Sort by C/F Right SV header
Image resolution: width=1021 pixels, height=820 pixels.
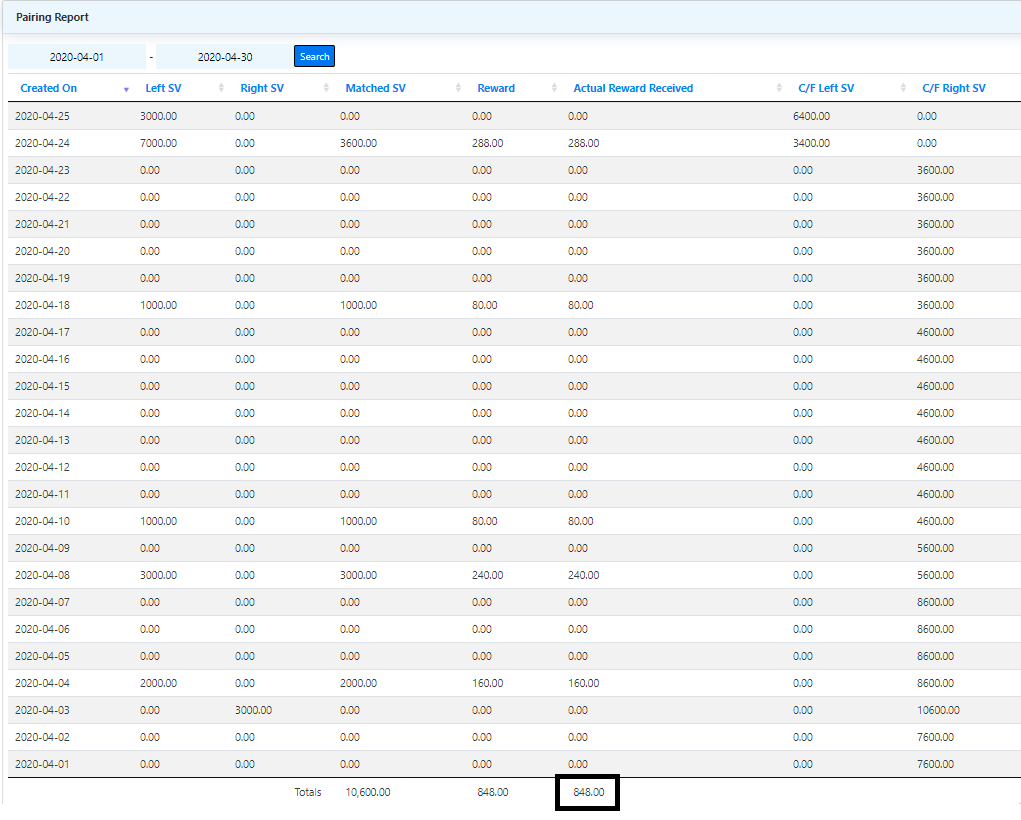point(954,88)
